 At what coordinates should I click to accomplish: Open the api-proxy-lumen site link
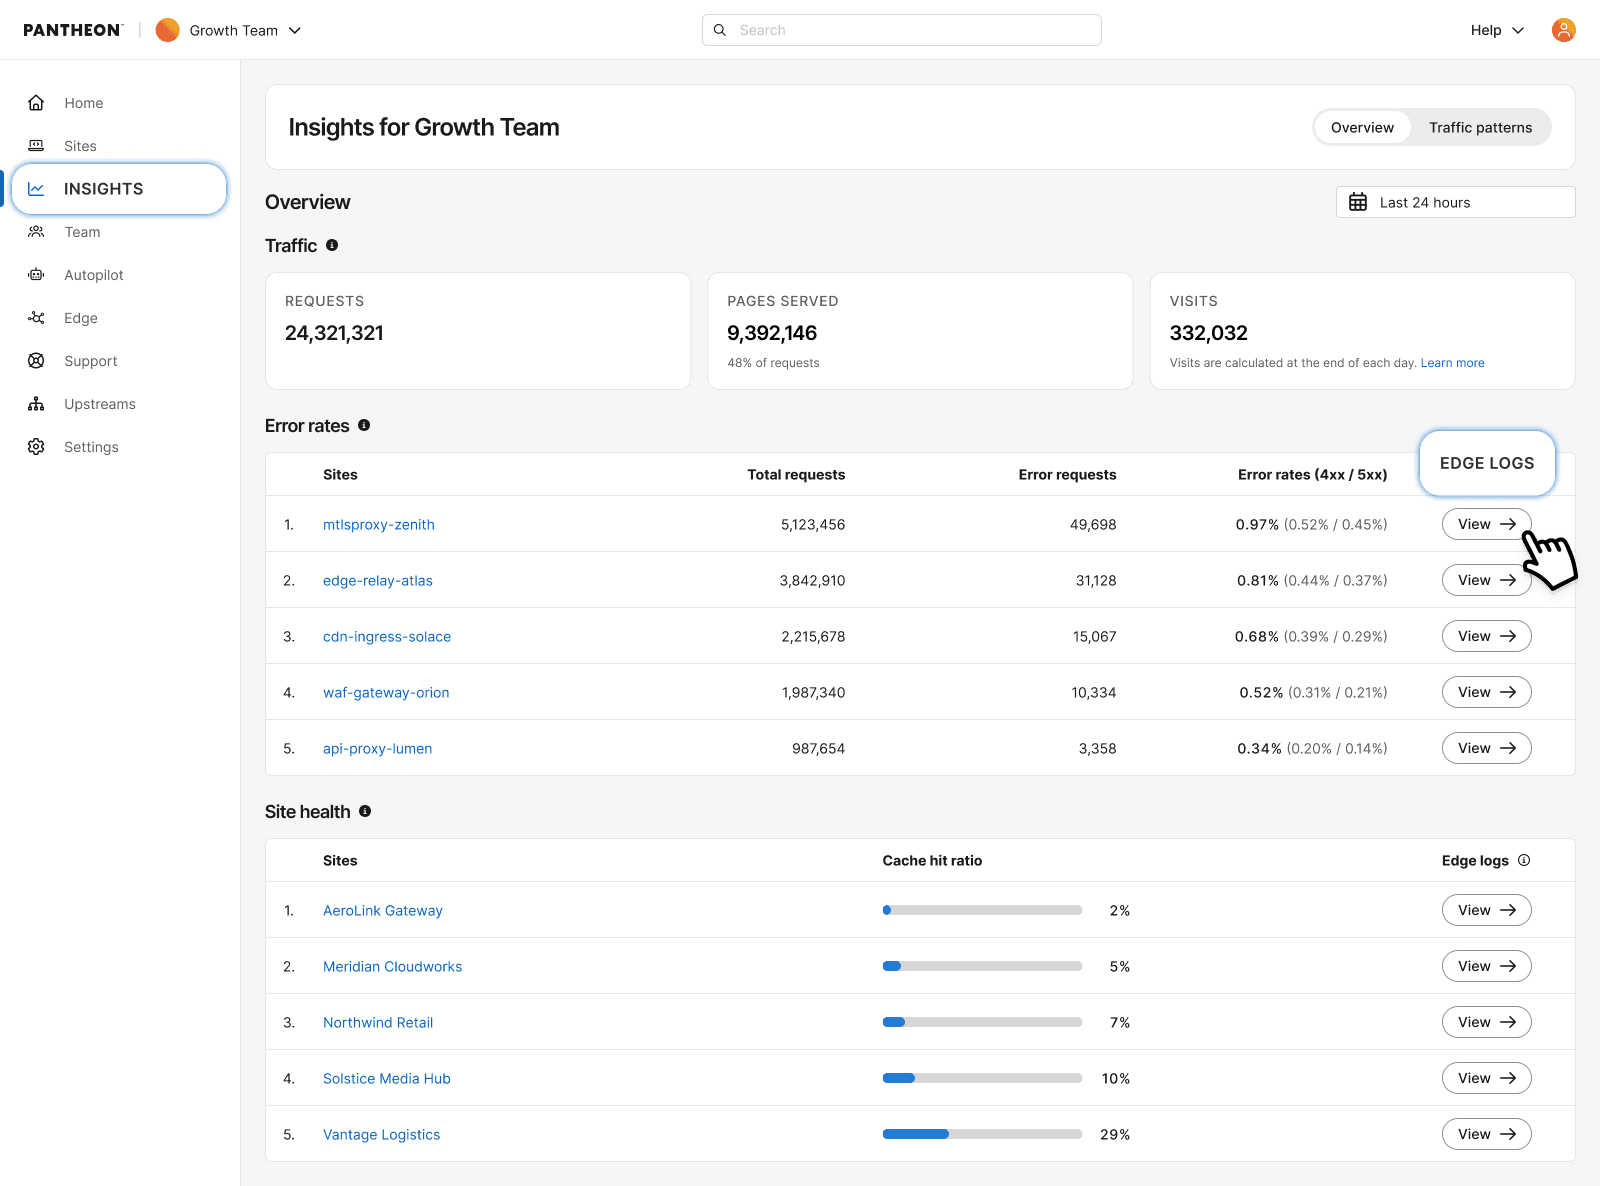pos(377,748)
